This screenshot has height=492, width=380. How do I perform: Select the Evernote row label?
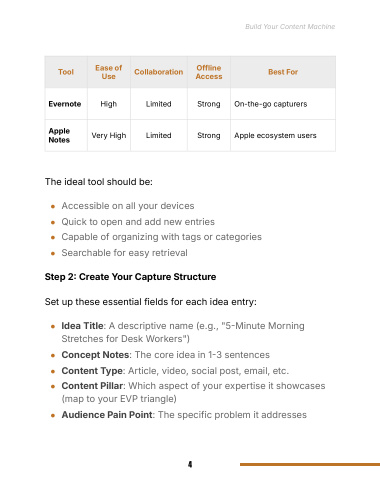[x=65, y=104]
